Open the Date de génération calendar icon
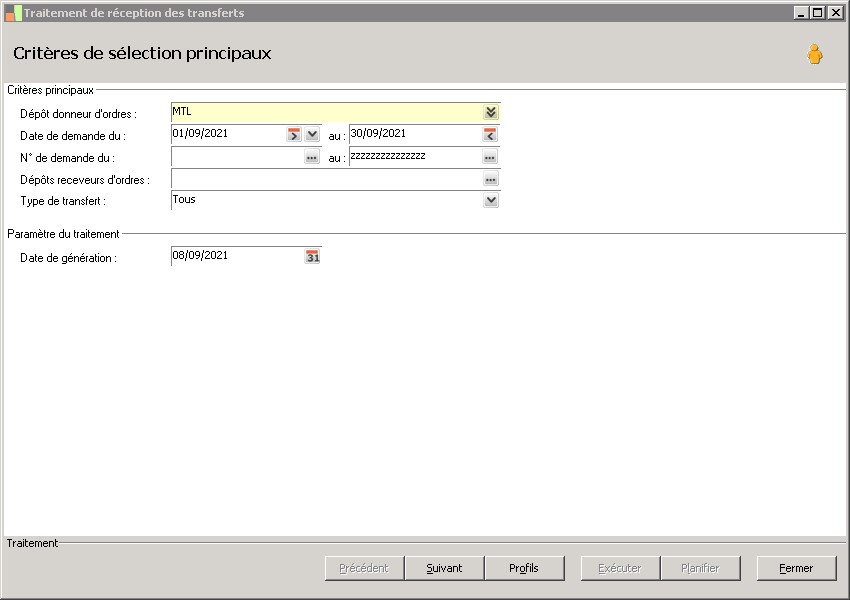The width and height of the screenshot is (850, 600). (x=313, y=256)
